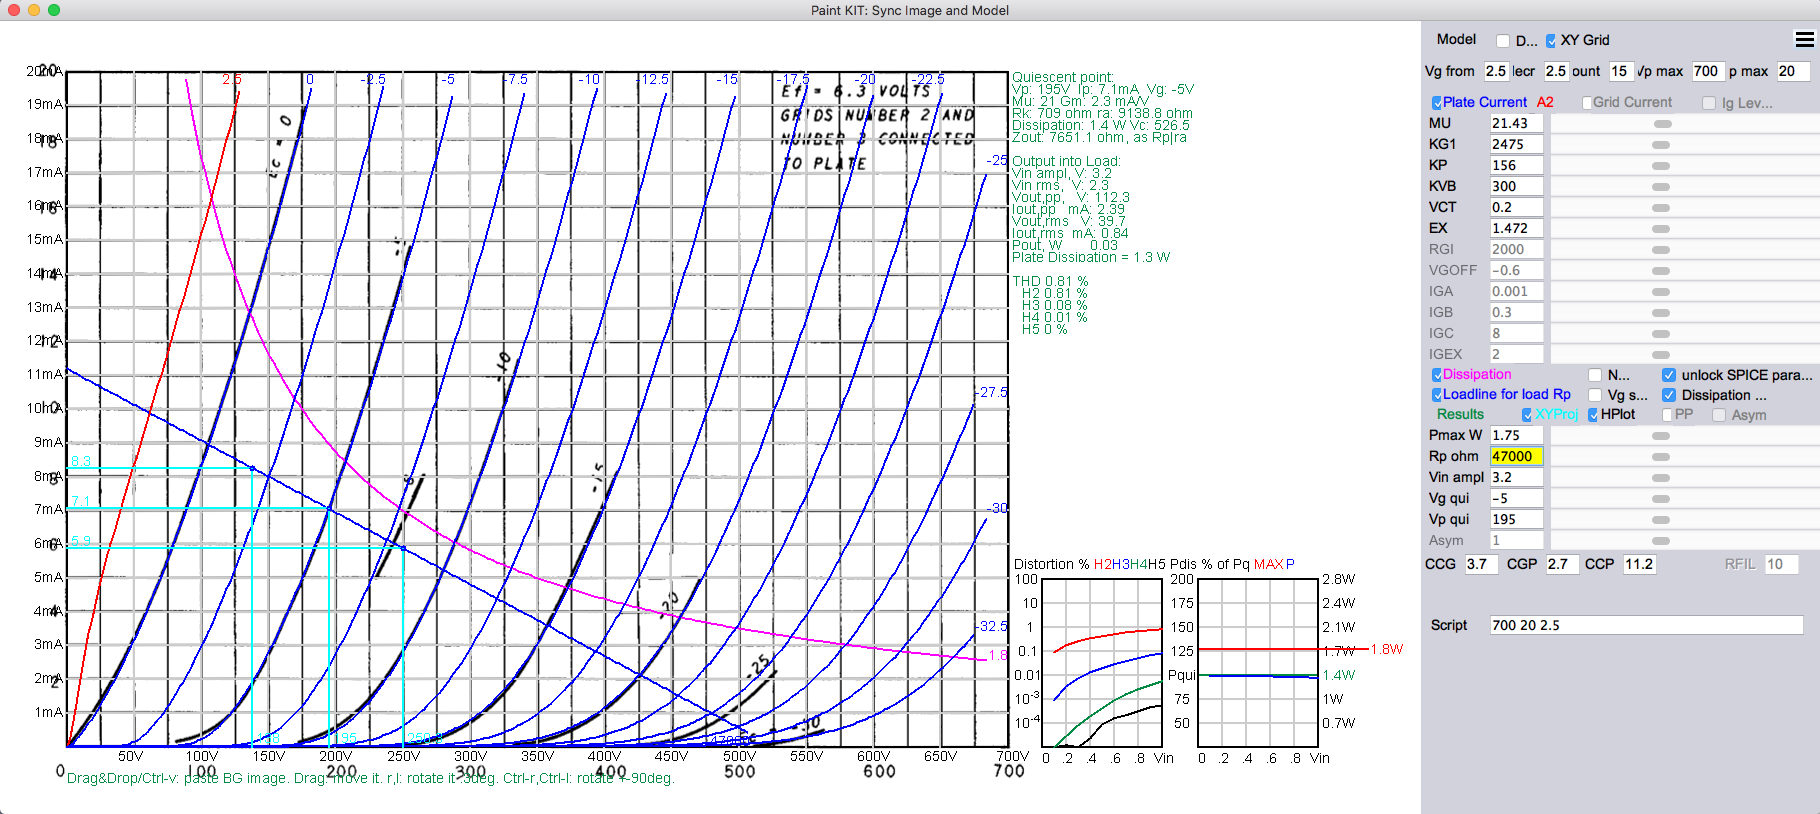Screen dimensions: 1820x814
Task: Click the Vp qui field 195
Action: click(1516, 519)
